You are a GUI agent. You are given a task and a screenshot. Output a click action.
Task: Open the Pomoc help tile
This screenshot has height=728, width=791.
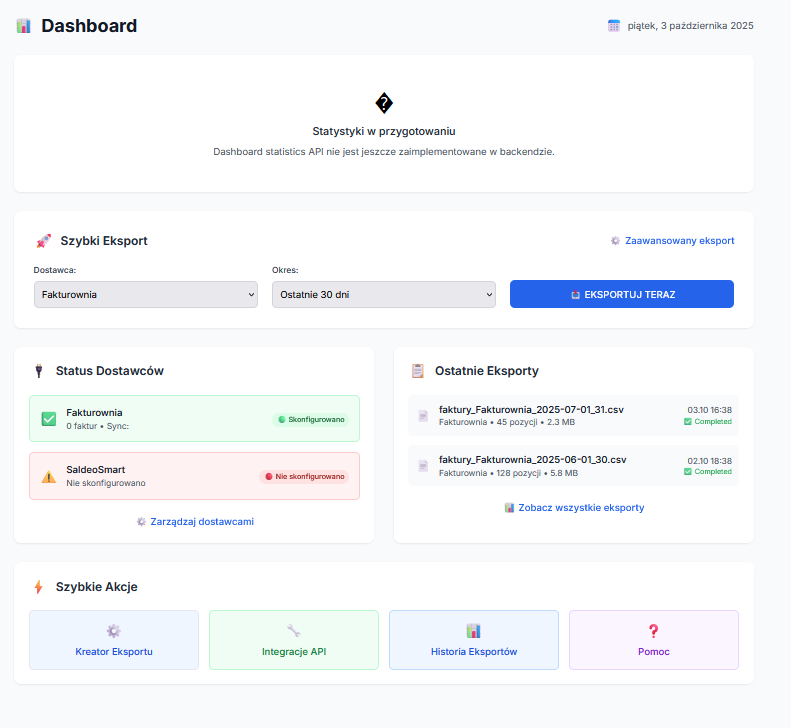point(654,640)
